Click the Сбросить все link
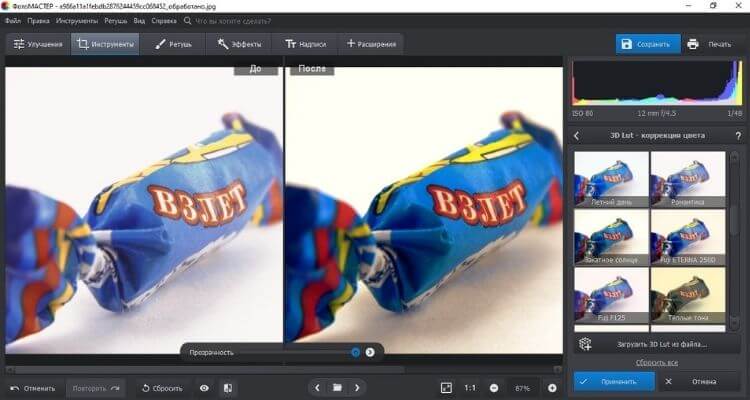This screenshot has height=400, width=750. coord(658,361)
